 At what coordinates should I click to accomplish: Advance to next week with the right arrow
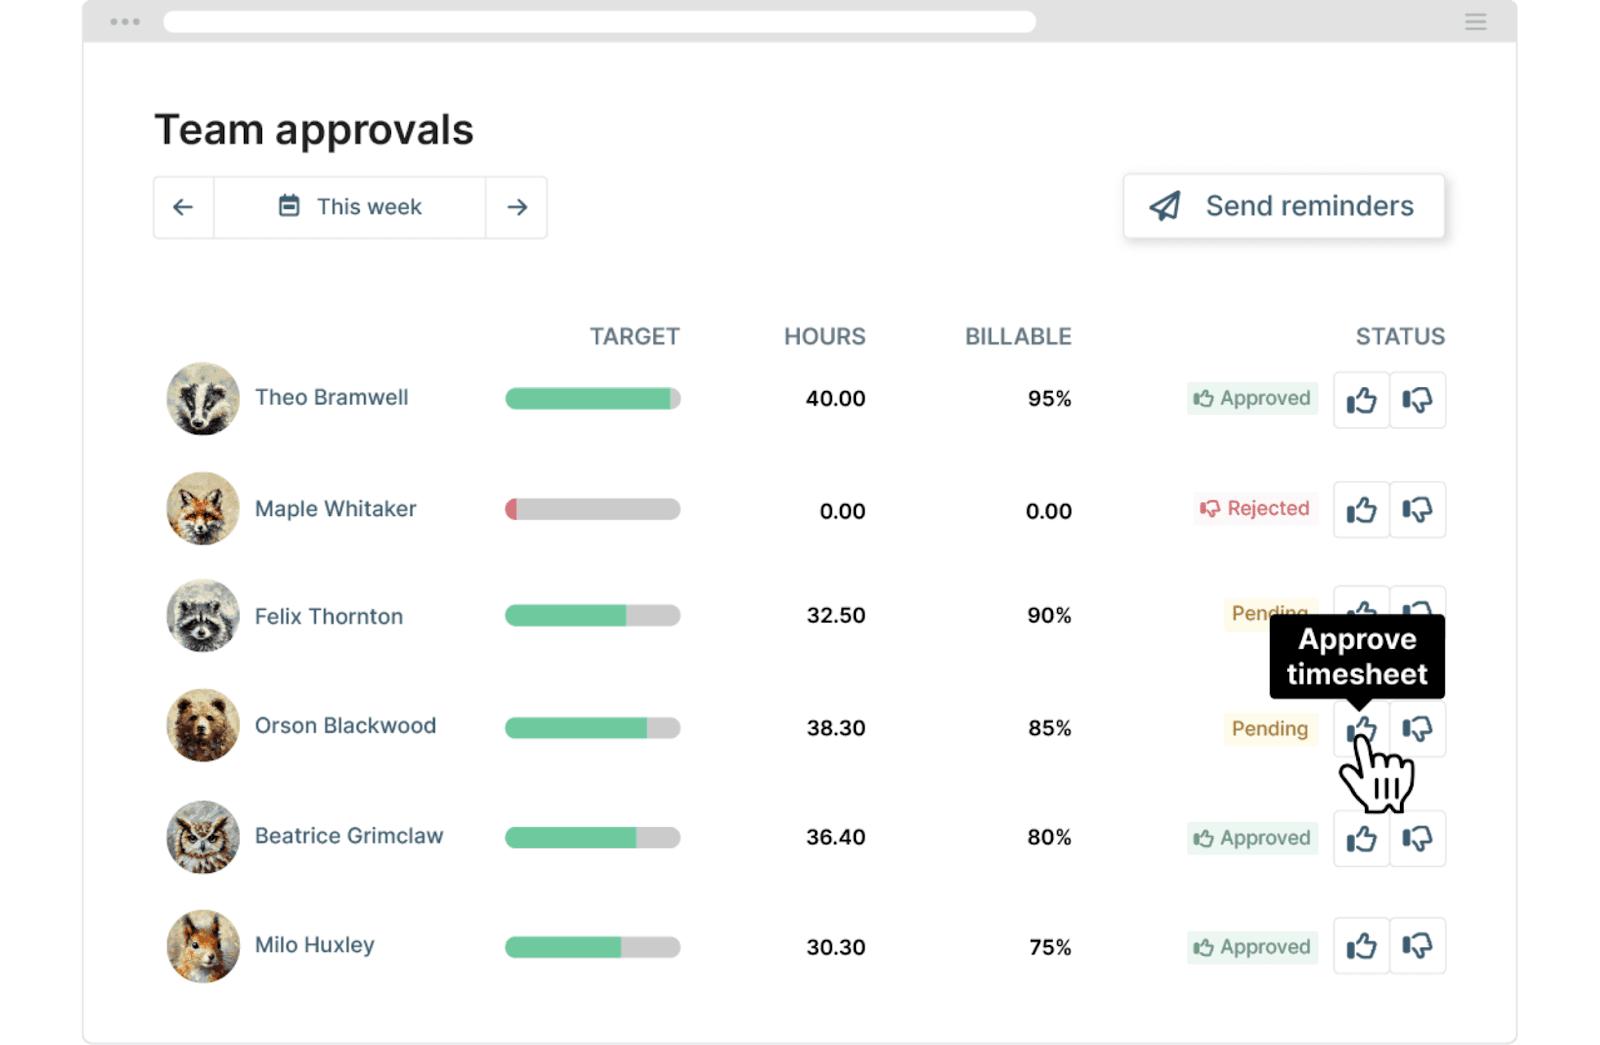click(x=517, y=206)
